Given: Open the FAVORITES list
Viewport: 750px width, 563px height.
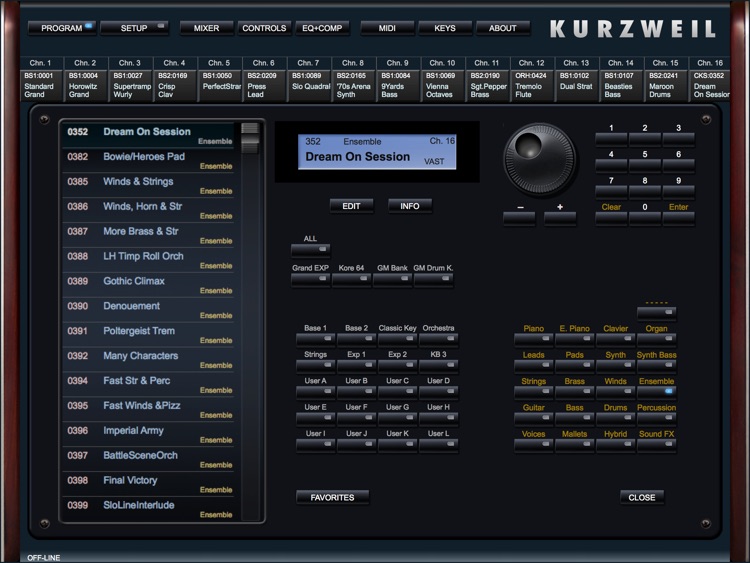Looking at the screenshot, I should click(332, 497).
